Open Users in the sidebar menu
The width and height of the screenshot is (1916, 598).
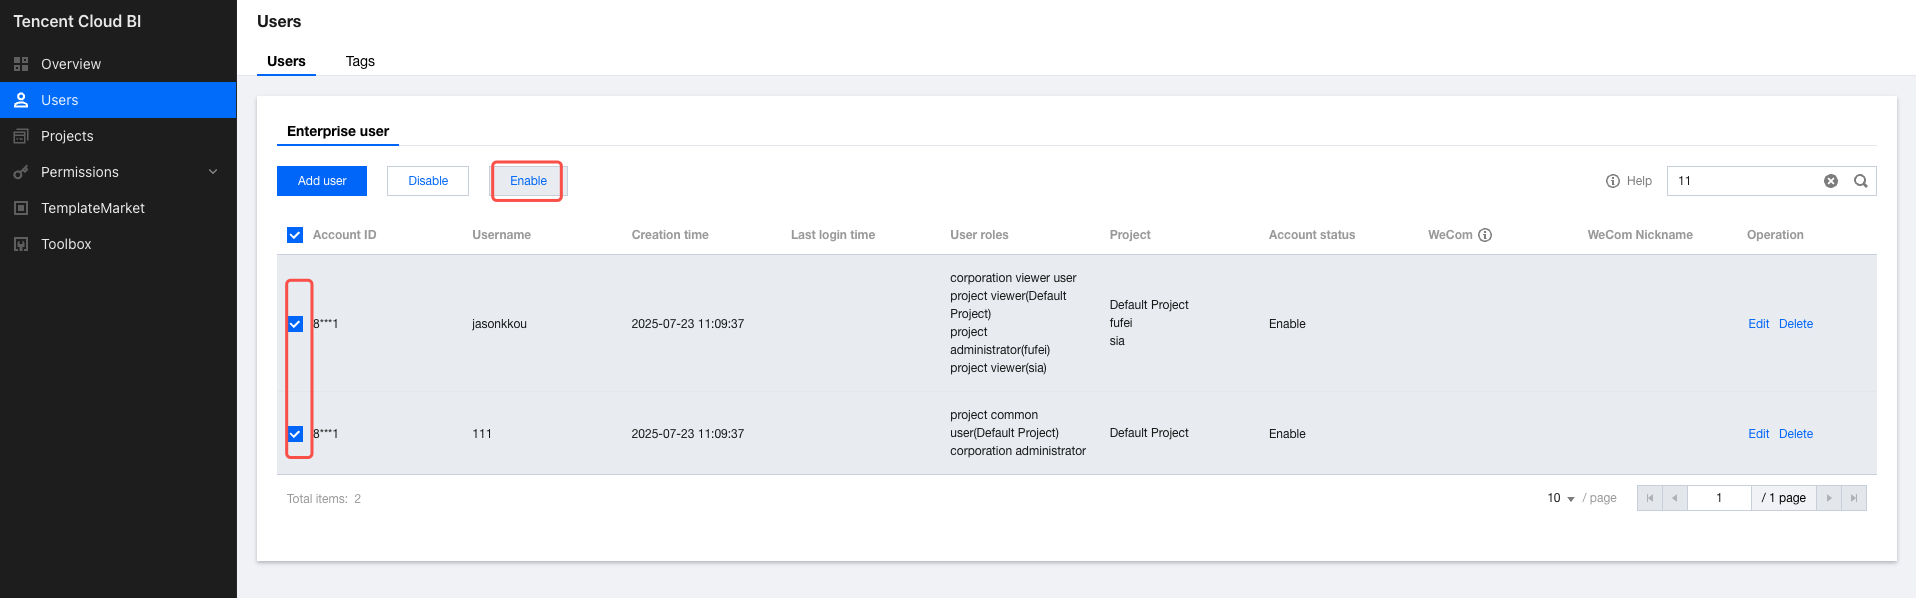[60, 100]
